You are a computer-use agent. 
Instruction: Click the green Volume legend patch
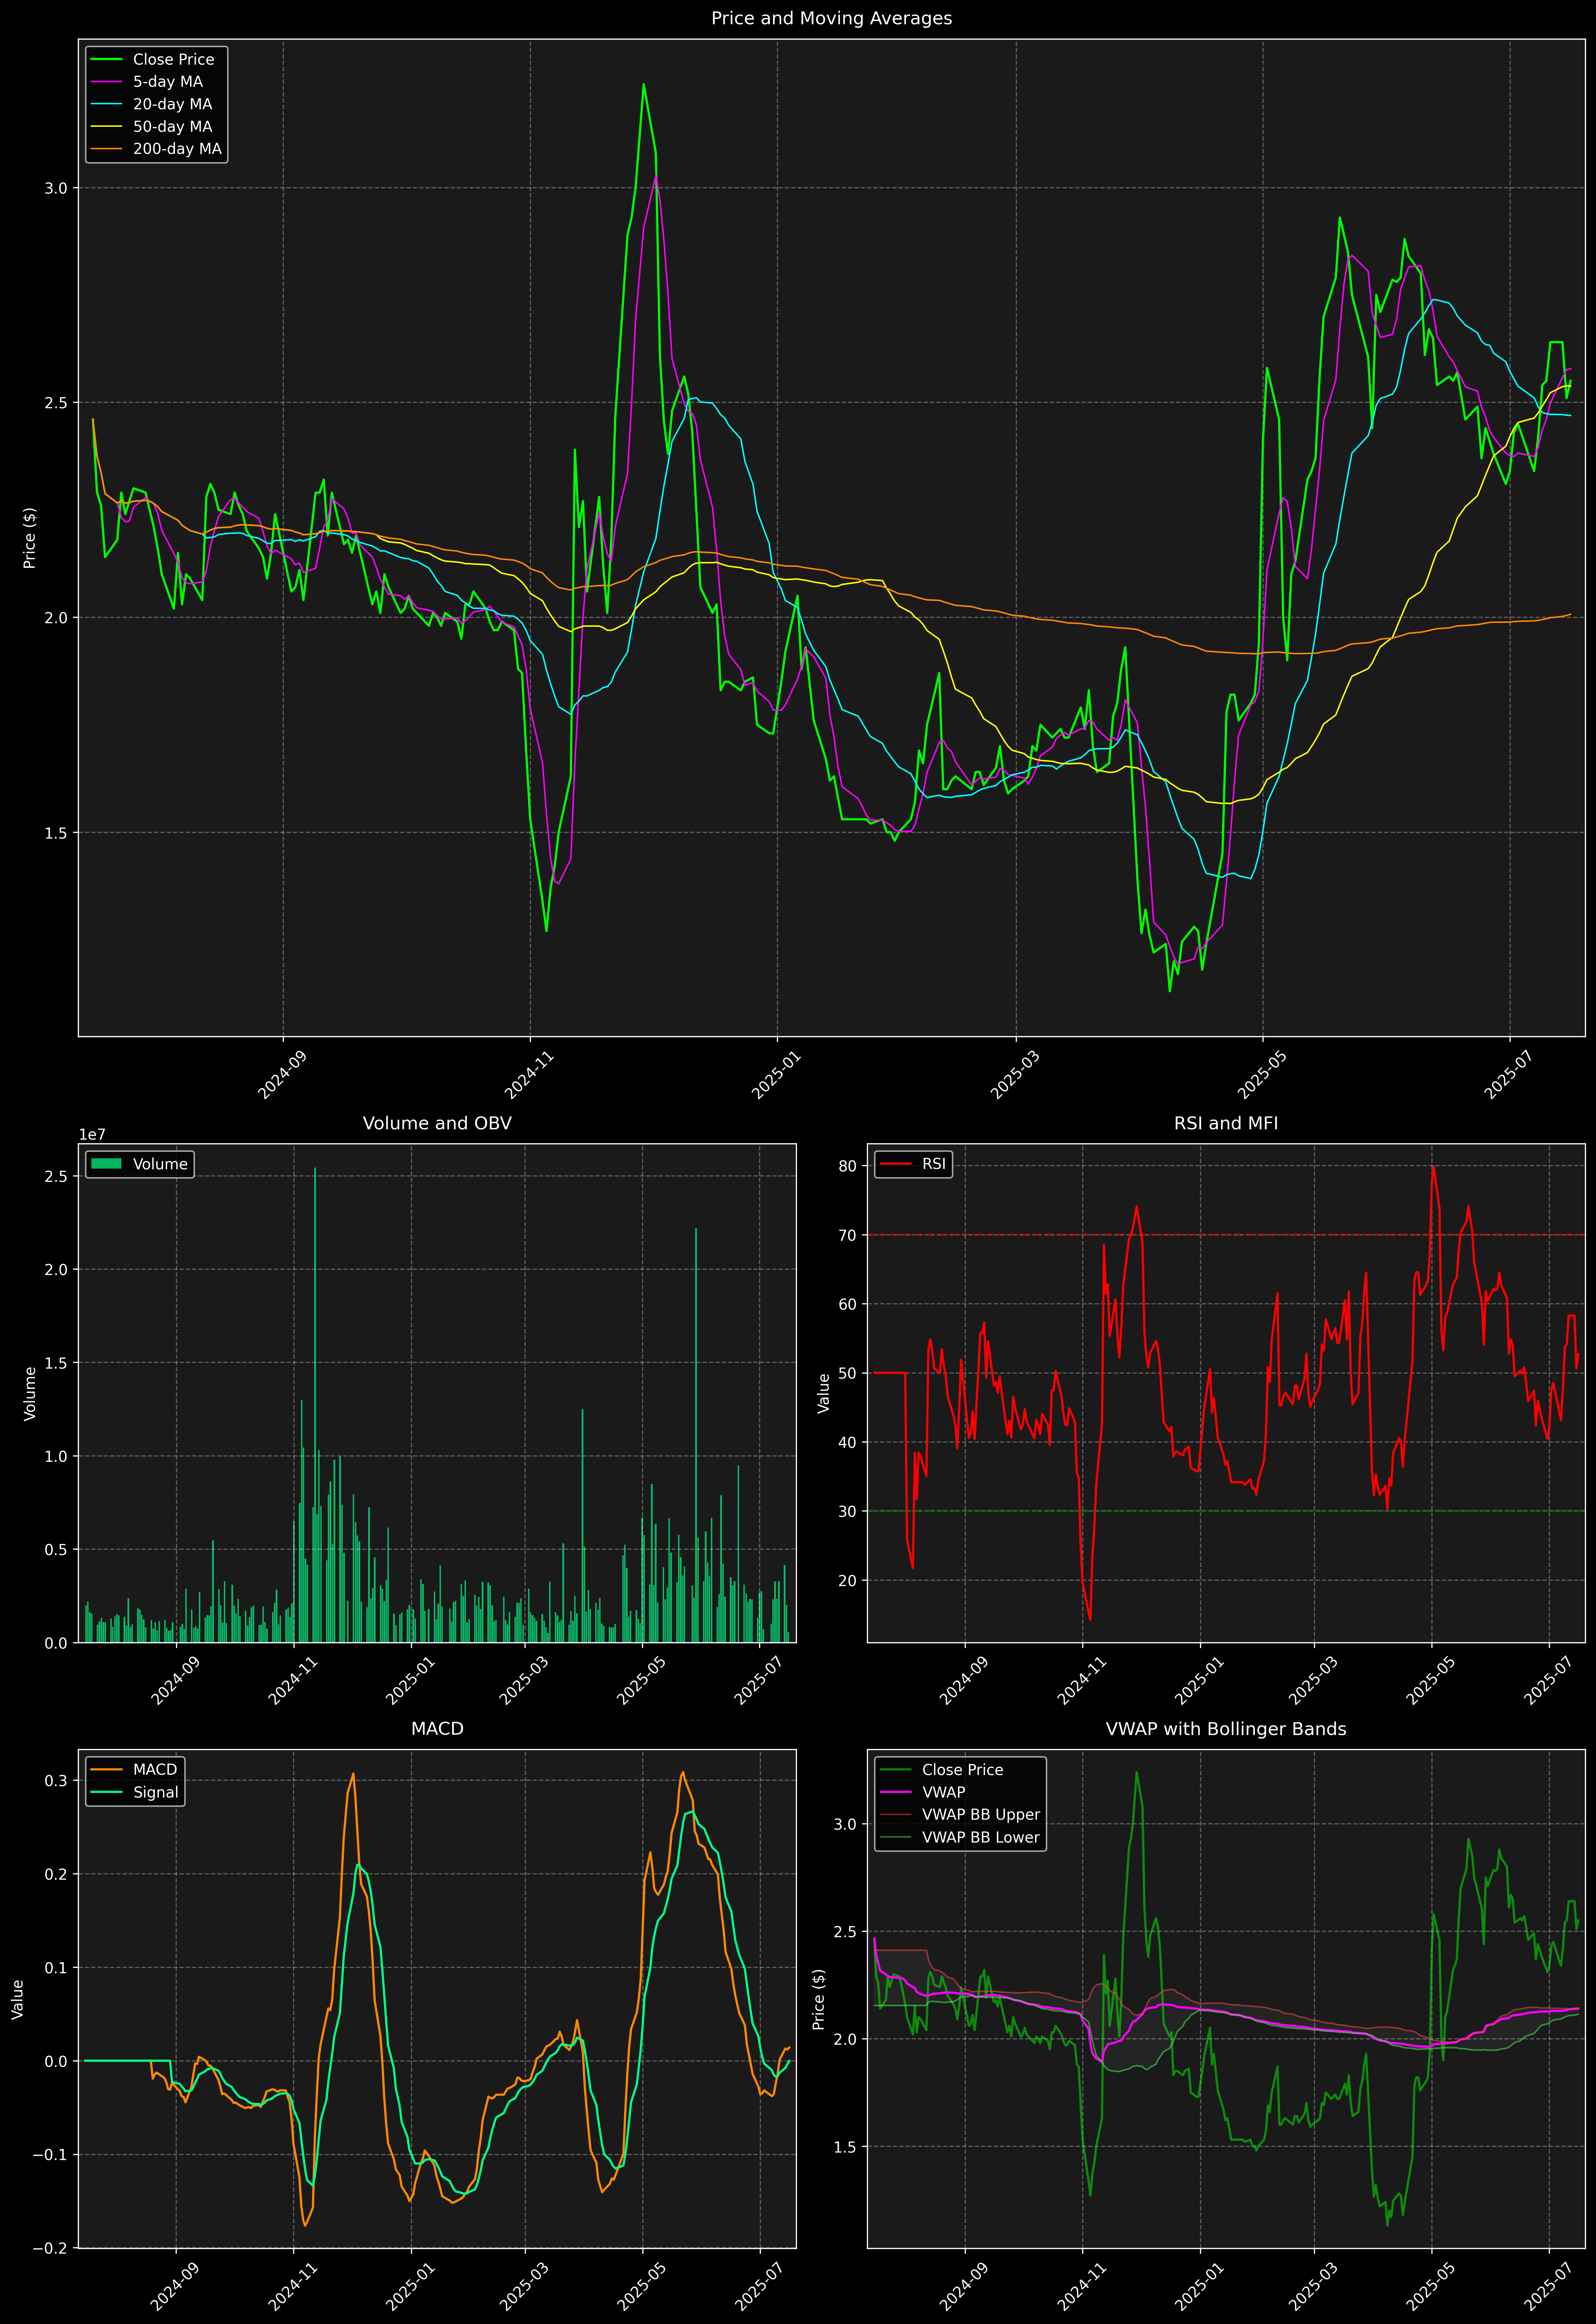point(106,1164)
